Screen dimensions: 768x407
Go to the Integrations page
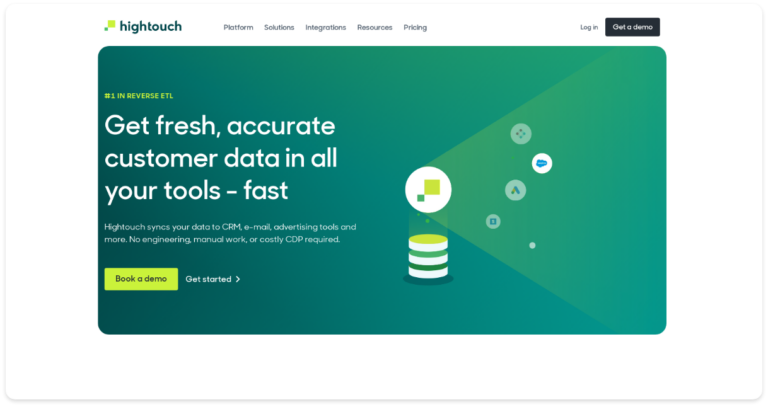[x=325, y=27]
